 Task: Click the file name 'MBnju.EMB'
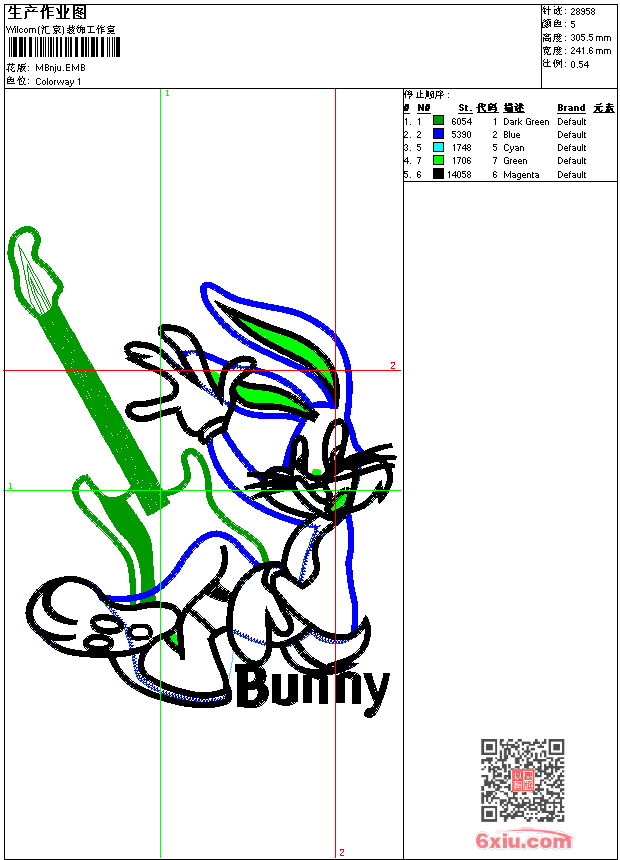coord(60,68)
